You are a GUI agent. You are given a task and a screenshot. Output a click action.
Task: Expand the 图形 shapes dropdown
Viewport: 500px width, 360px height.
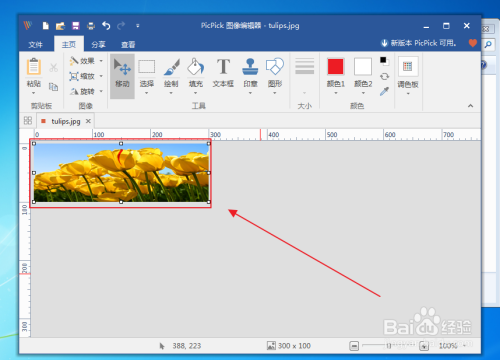click(x=275, y=93)
